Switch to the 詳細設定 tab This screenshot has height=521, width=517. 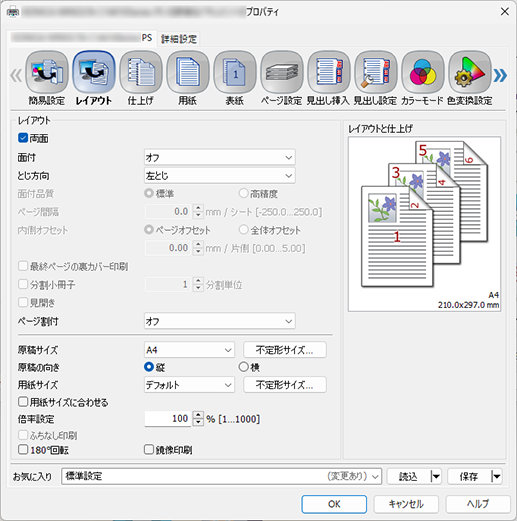pyautogui.click(x=179, y=39)
